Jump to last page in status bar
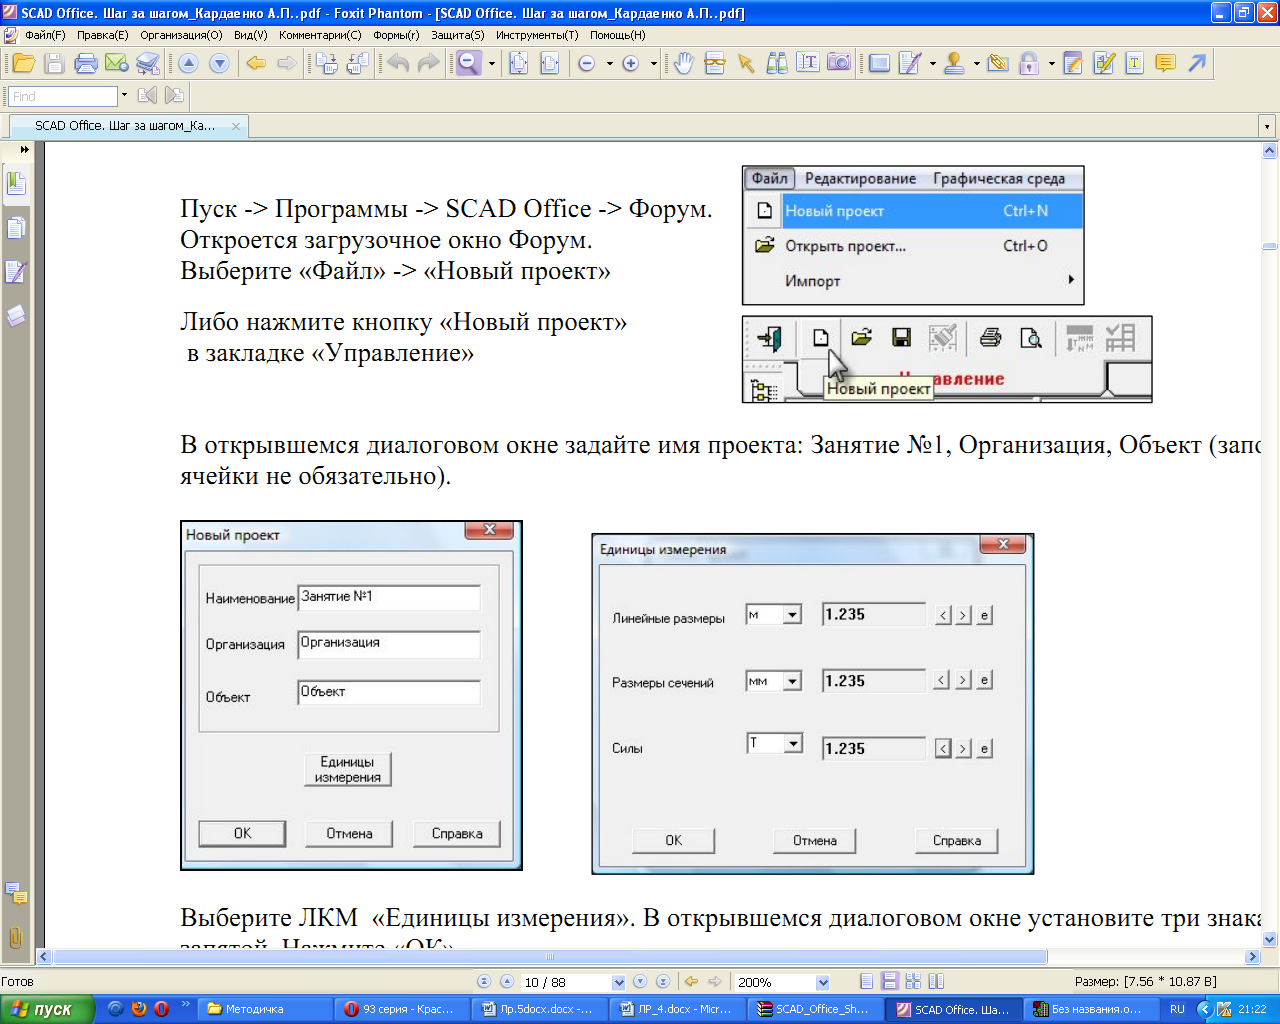The height and width of the screenshot is (1024, 1280). (661, 982)
